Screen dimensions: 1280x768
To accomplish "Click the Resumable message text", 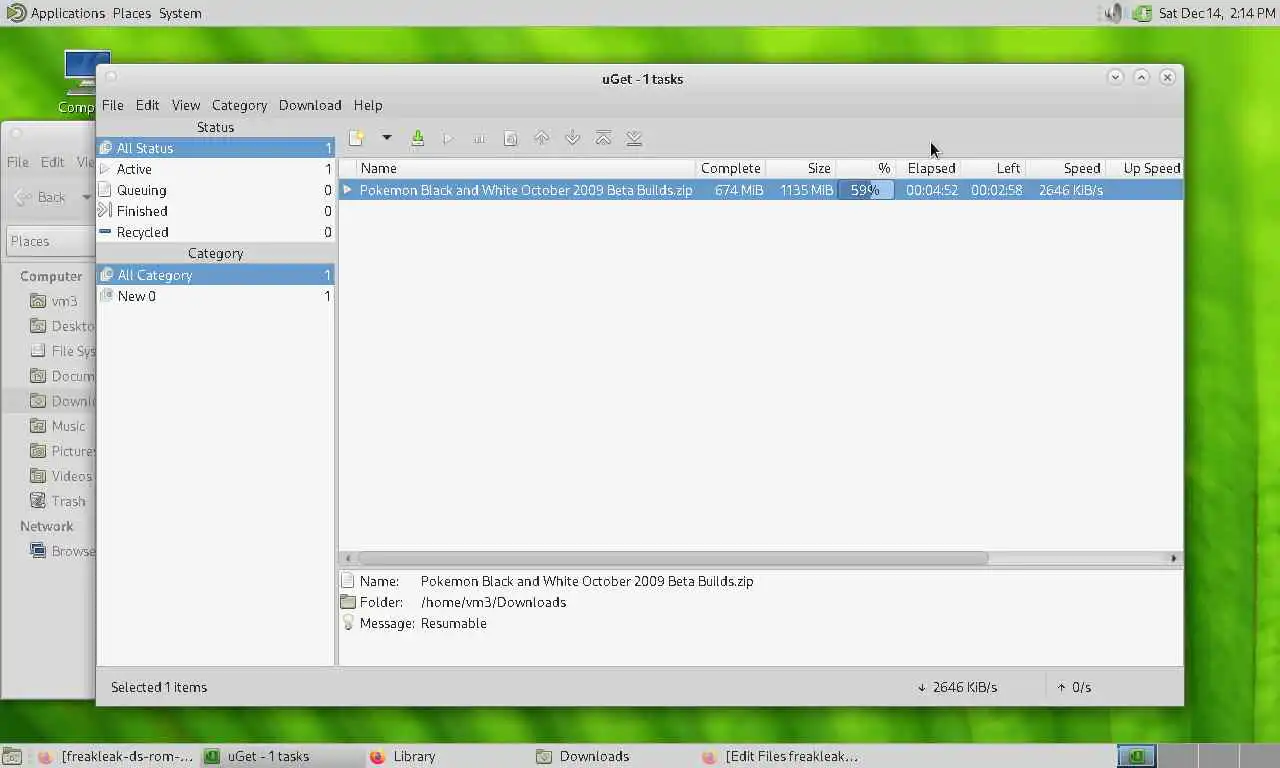I will pyautogui.click(x=453, y=623).
